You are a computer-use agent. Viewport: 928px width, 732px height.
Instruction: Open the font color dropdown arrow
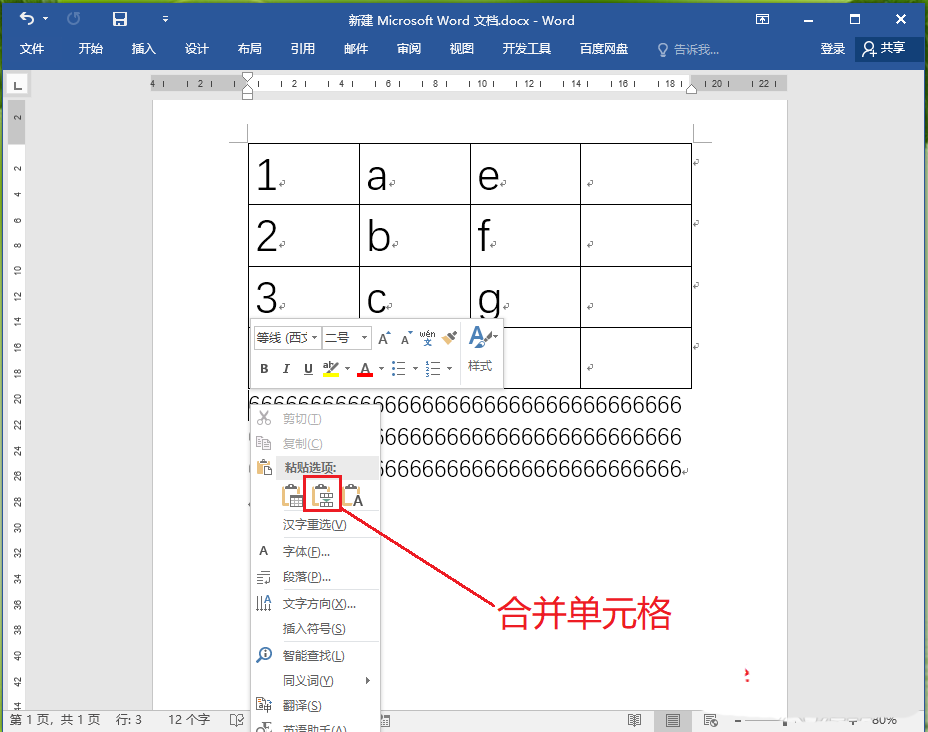[x=381, y=369]
